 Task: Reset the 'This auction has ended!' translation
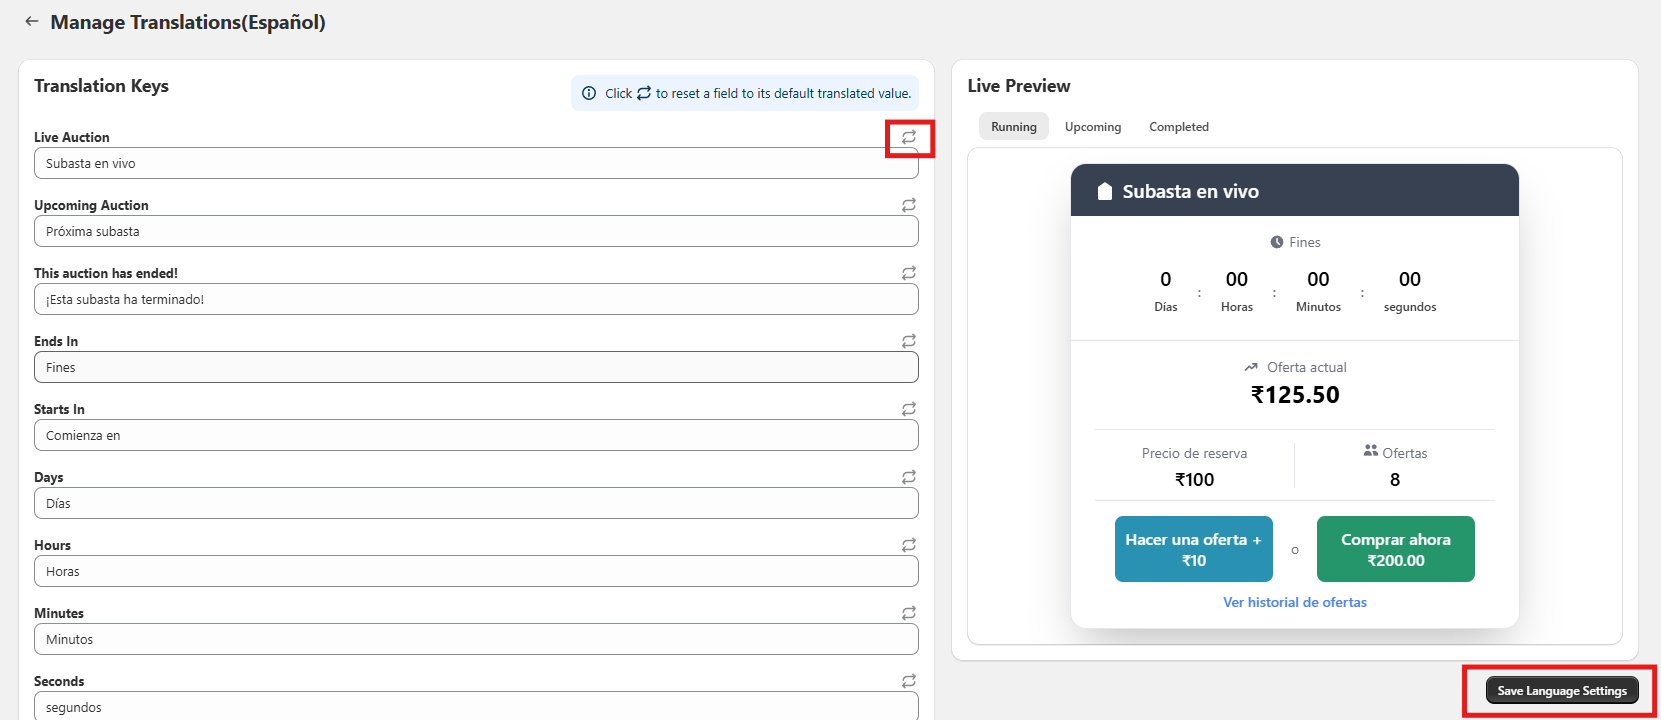(x=908, y=273)
